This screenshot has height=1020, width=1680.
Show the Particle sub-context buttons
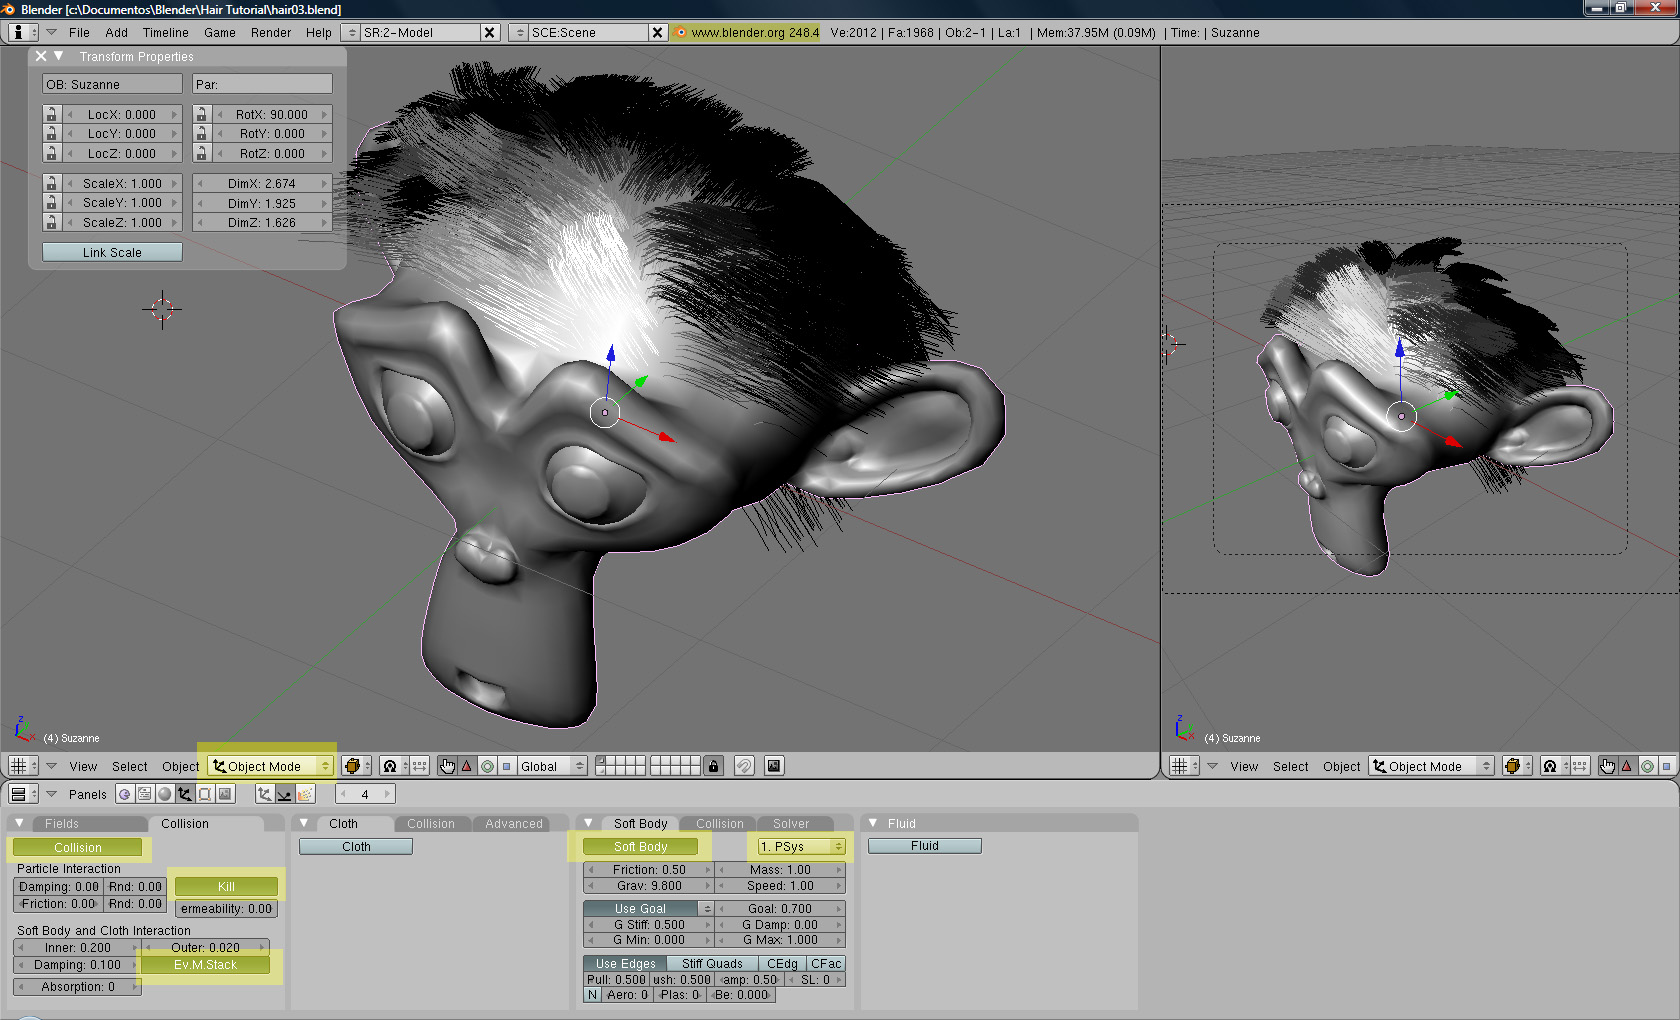click(x=305, y=794)
